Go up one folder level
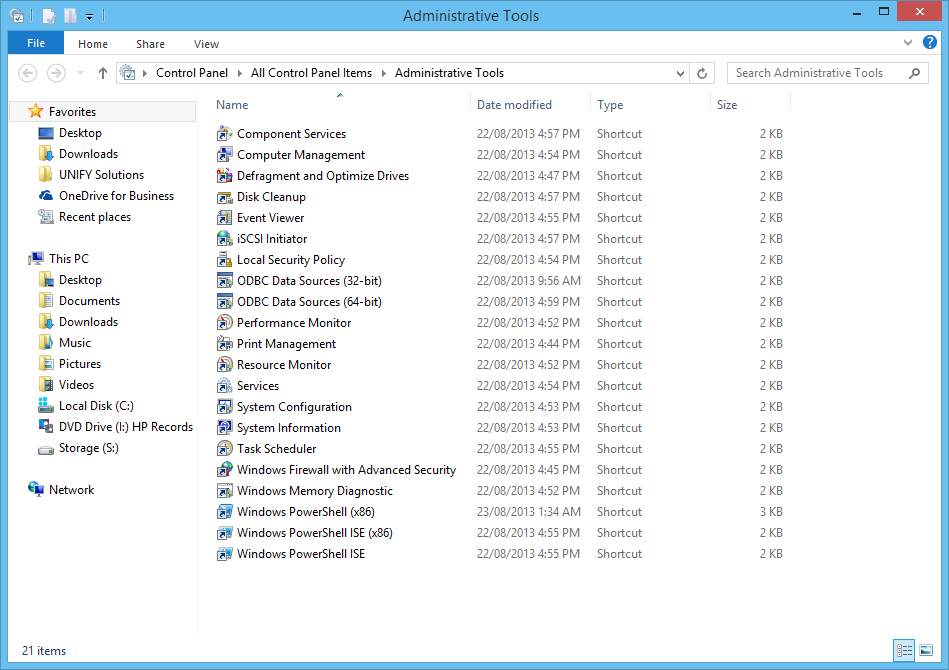The image size is (949, 670). 103,73
